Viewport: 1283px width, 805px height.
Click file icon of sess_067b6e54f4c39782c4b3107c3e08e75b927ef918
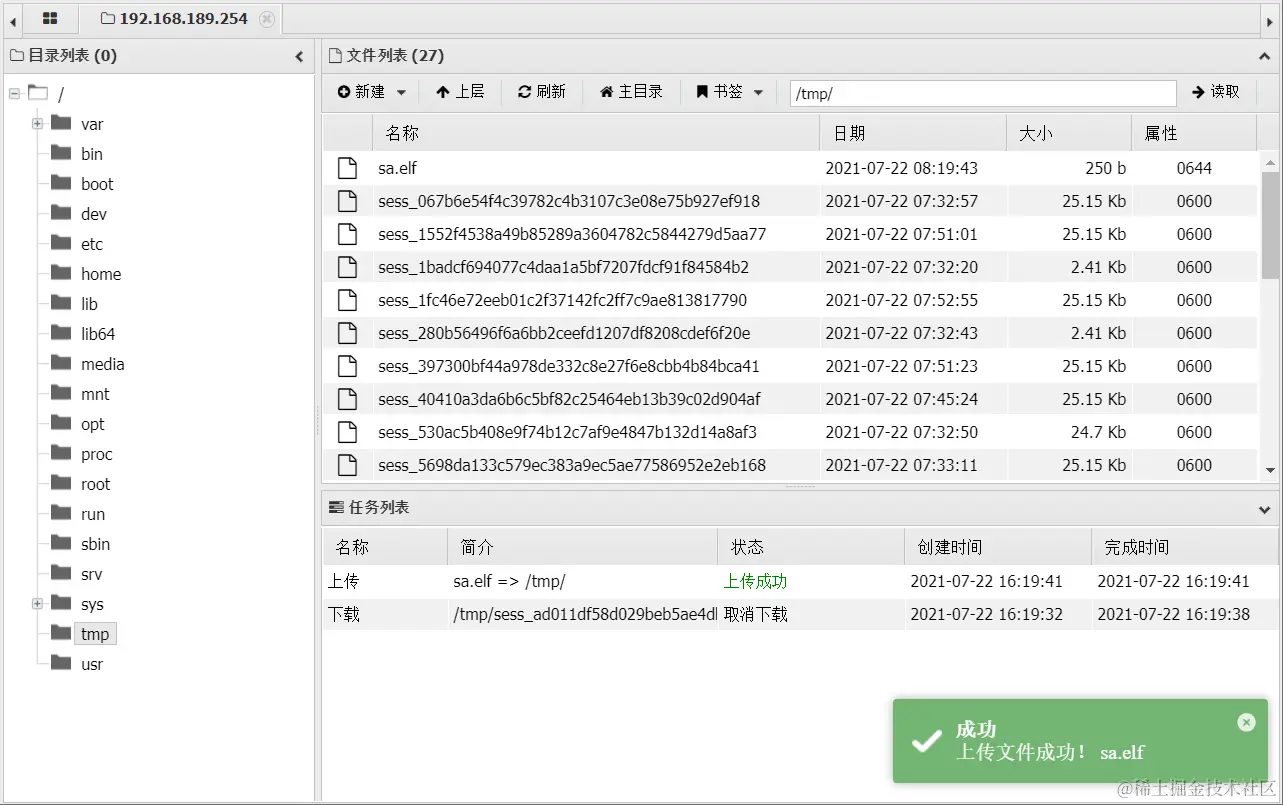click(x=347, y=201)
